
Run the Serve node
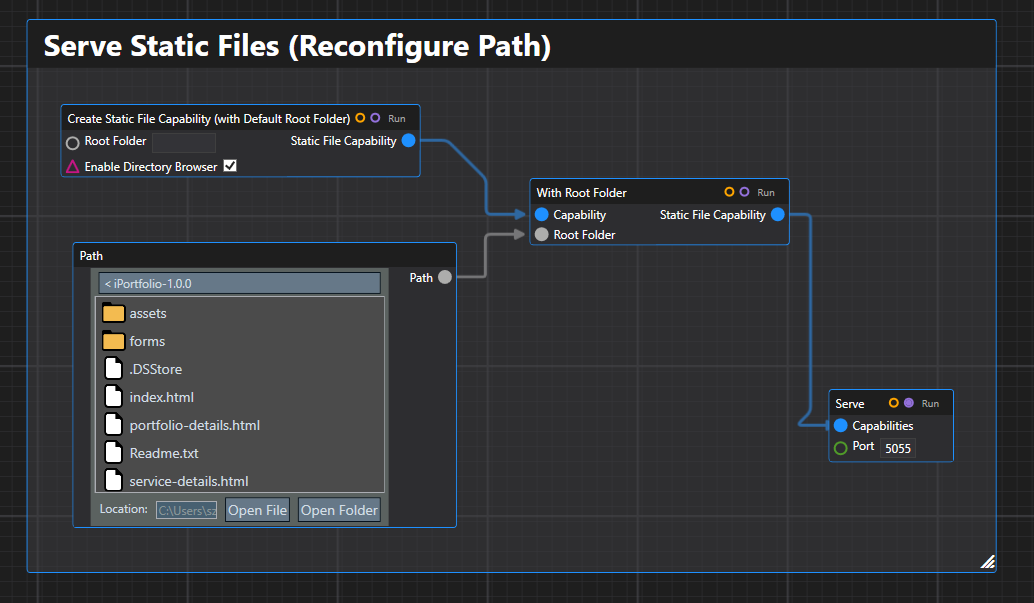[x=930, y=404]
